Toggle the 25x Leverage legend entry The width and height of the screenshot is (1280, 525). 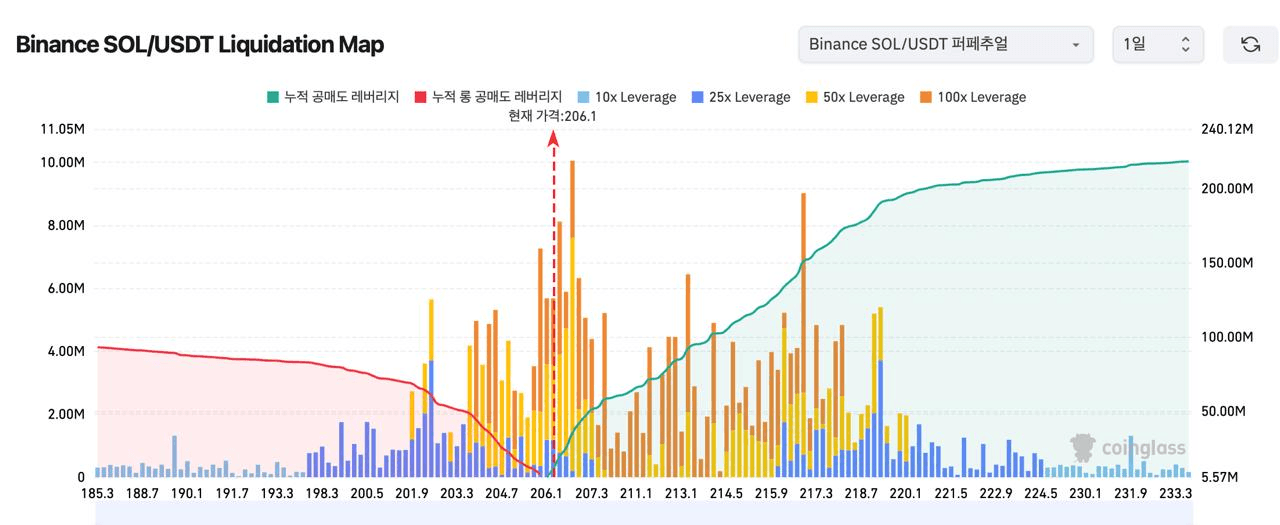tap(740, 97)
